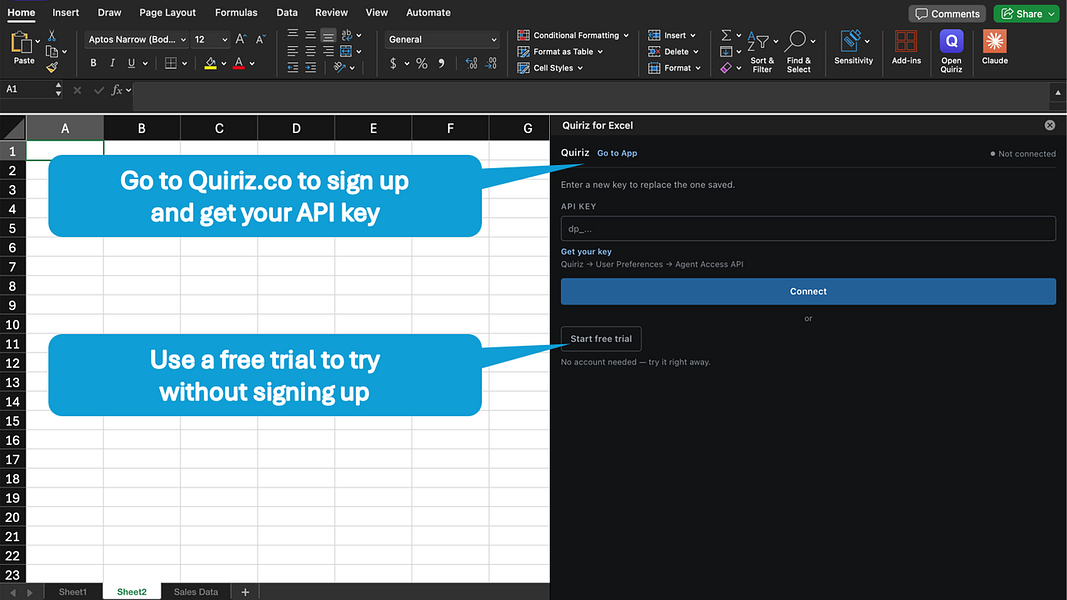Open the General number format dropdown
This screenshot has width=1067, height=600.
tap(442, 39)
